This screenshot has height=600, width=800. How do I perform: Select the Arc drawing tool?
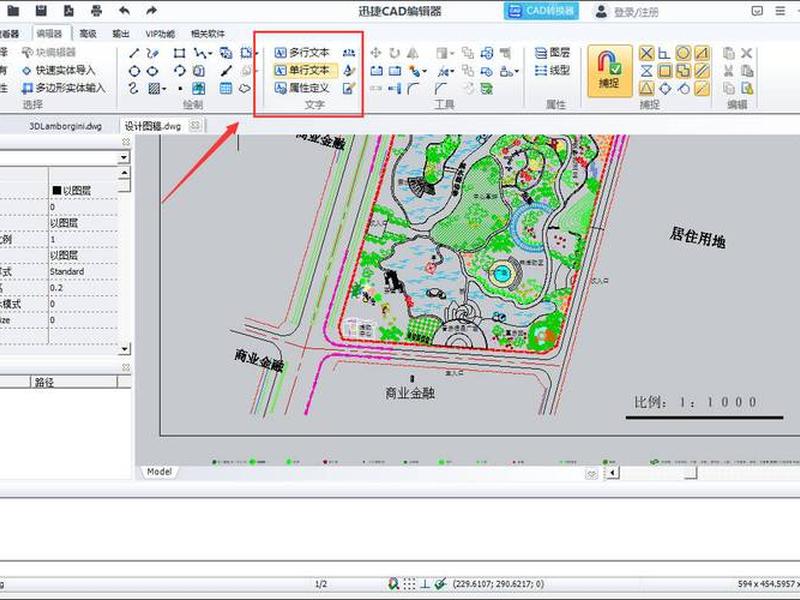(179, 71)
